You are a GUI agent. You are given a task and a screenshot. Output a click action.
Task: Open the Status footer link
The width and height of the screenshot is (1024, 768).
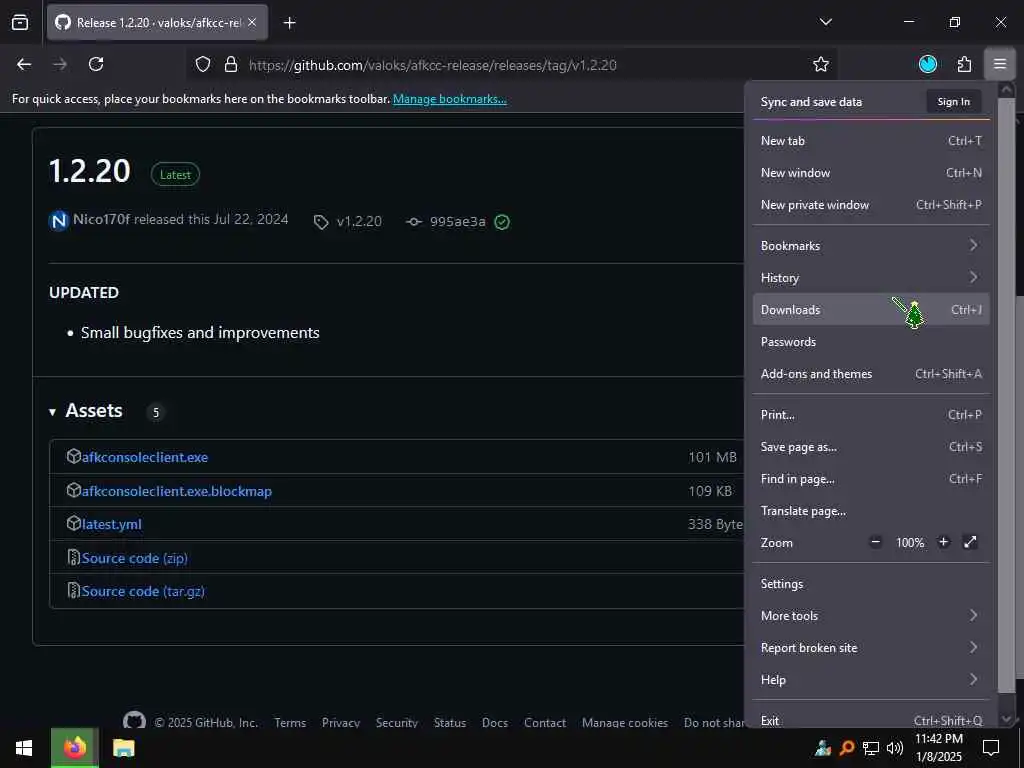click(x=450, y=722)
